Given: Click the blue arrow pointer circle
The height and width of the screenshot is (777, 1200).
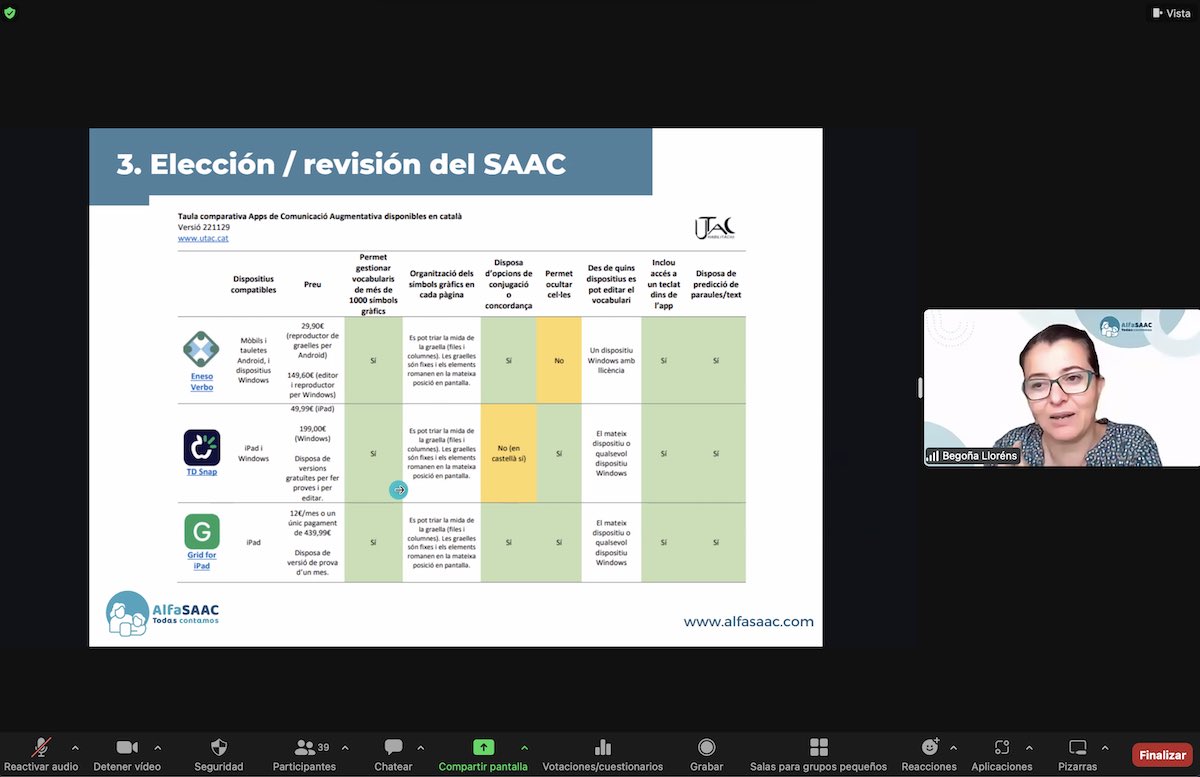Looking at the screenshot, I should 398,490.
